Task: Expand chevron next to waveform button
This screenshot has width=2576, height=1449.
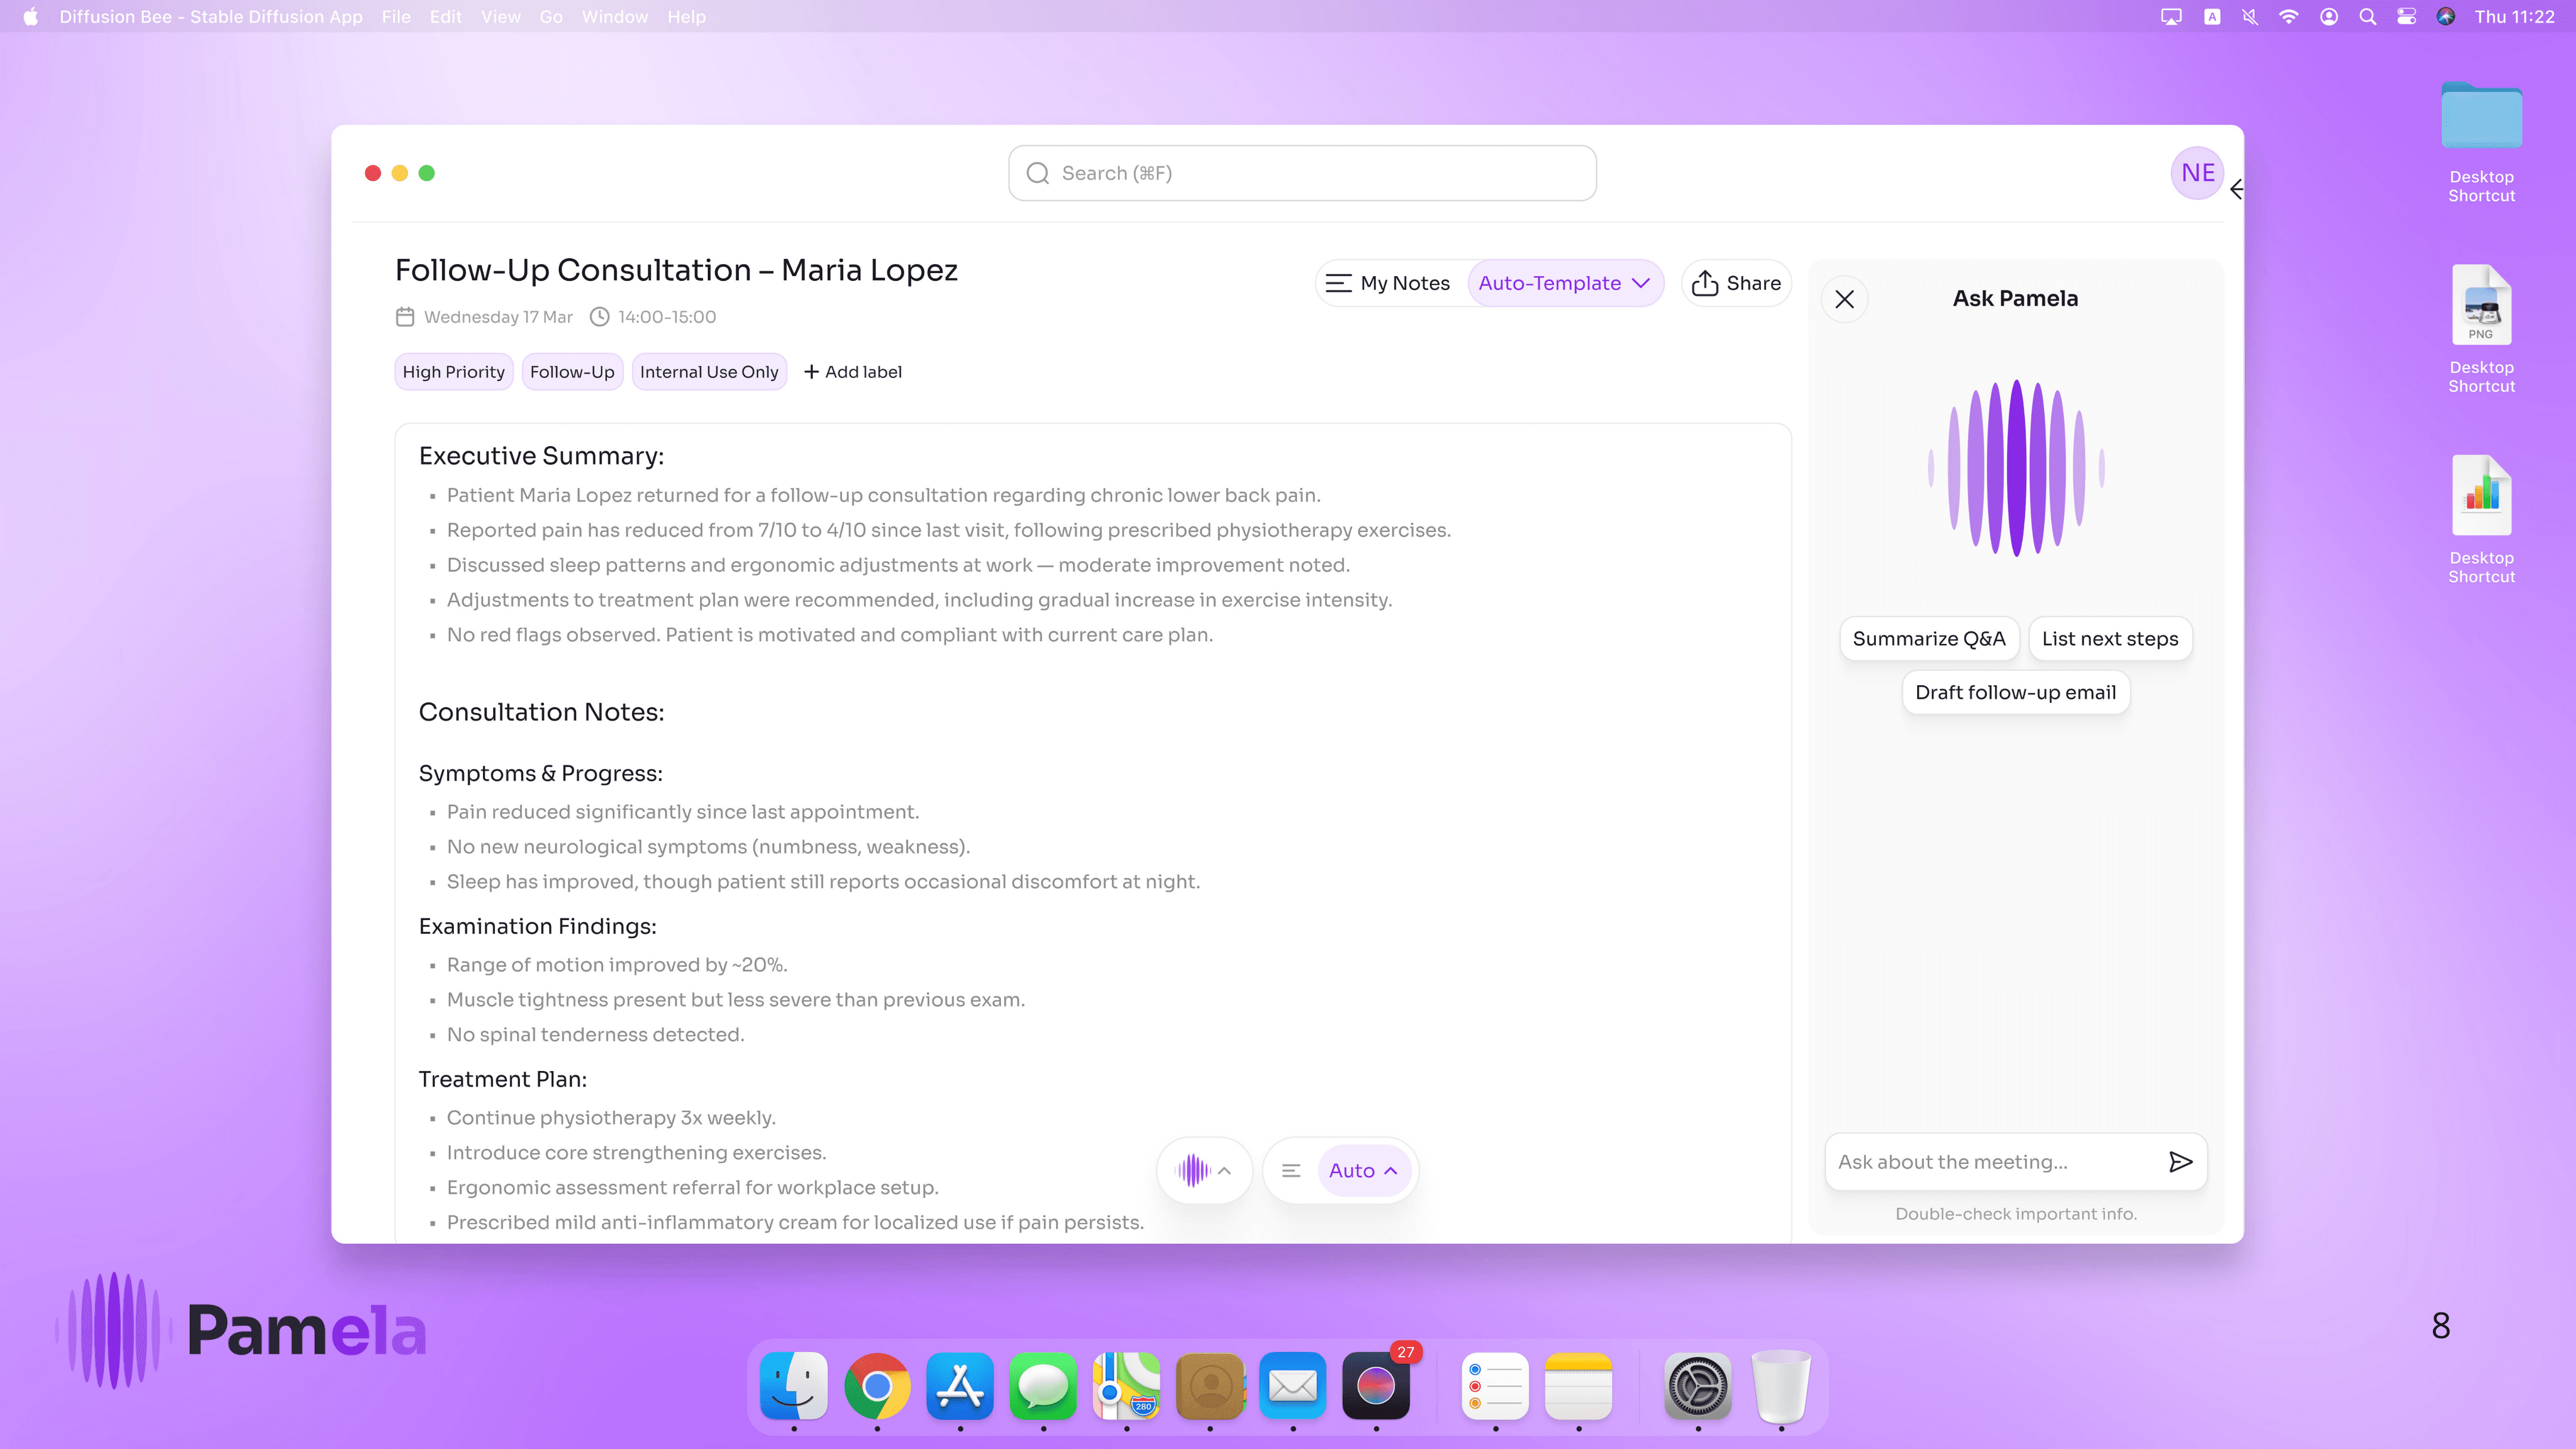Action: 1225,1170
